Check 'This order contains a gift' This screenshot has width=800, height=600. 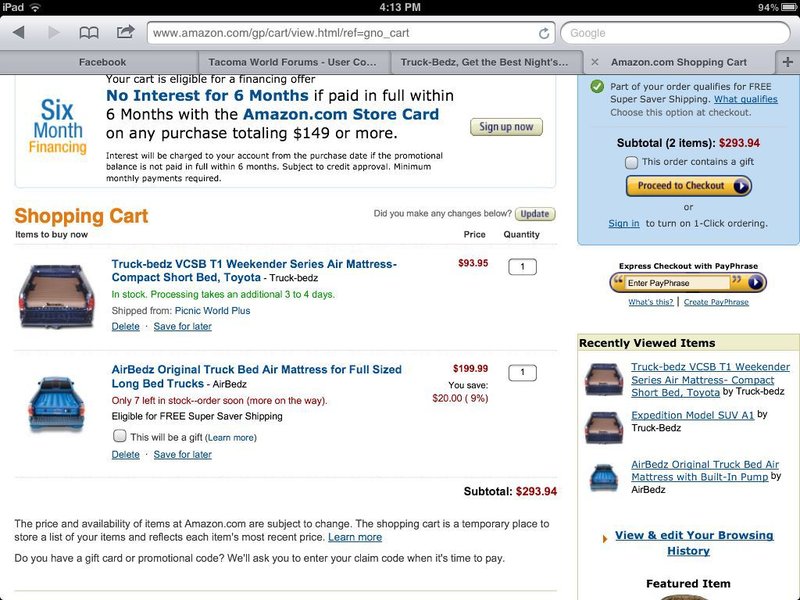pos(632,162)
